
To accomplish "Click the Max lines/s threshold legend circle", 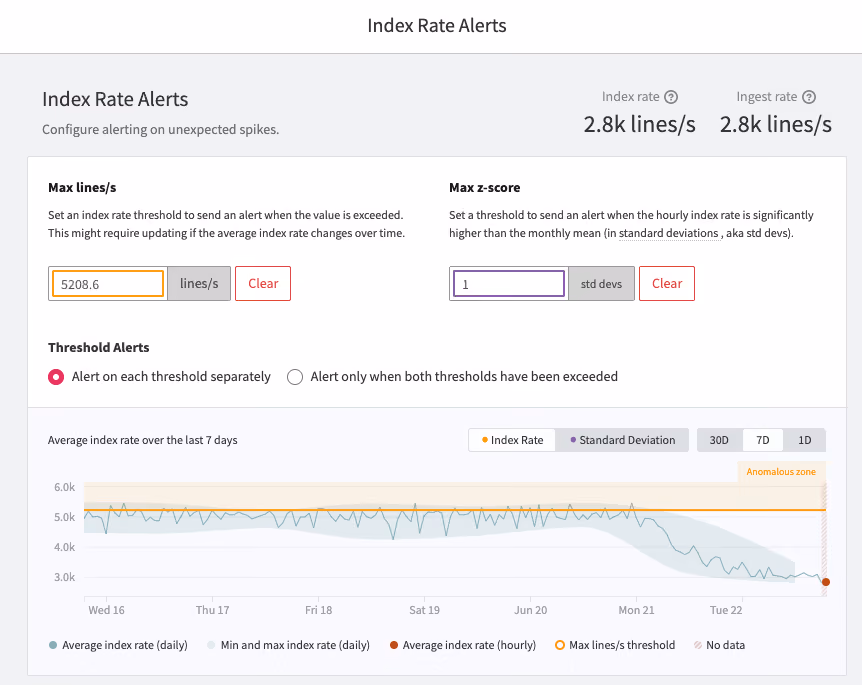I will pos(560,645).
